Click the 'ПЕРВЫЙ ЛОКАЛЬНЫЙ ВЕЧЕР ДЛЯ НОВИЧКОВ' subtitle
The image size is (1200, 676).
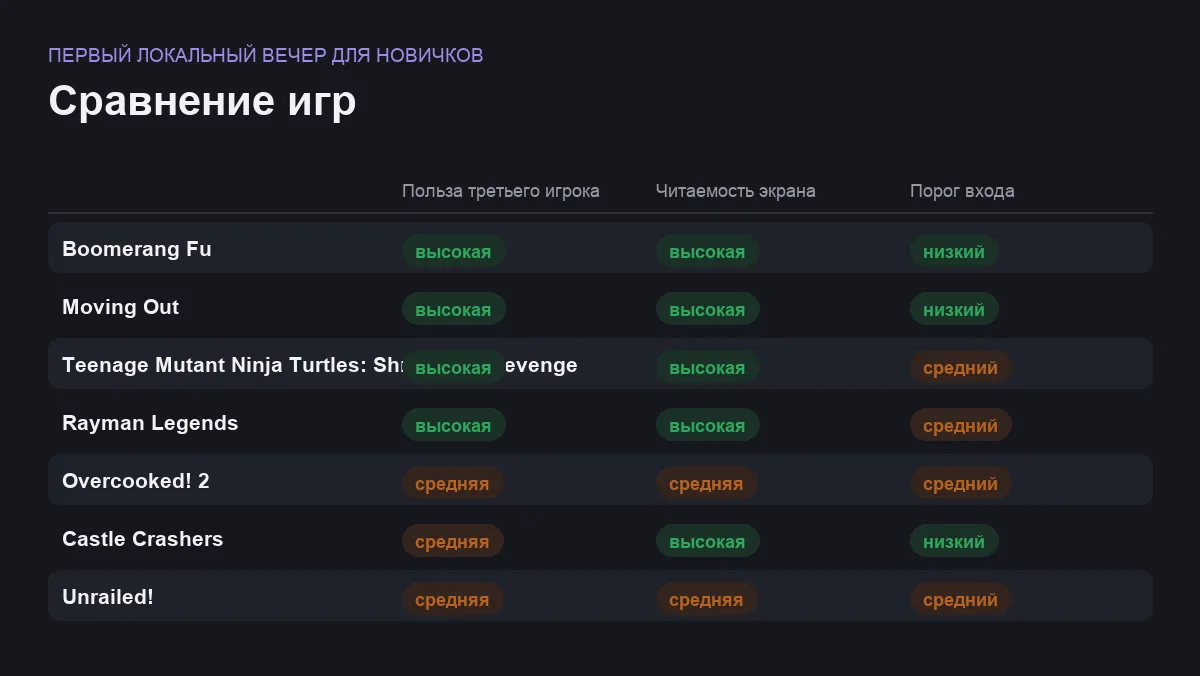click(266, 55)
